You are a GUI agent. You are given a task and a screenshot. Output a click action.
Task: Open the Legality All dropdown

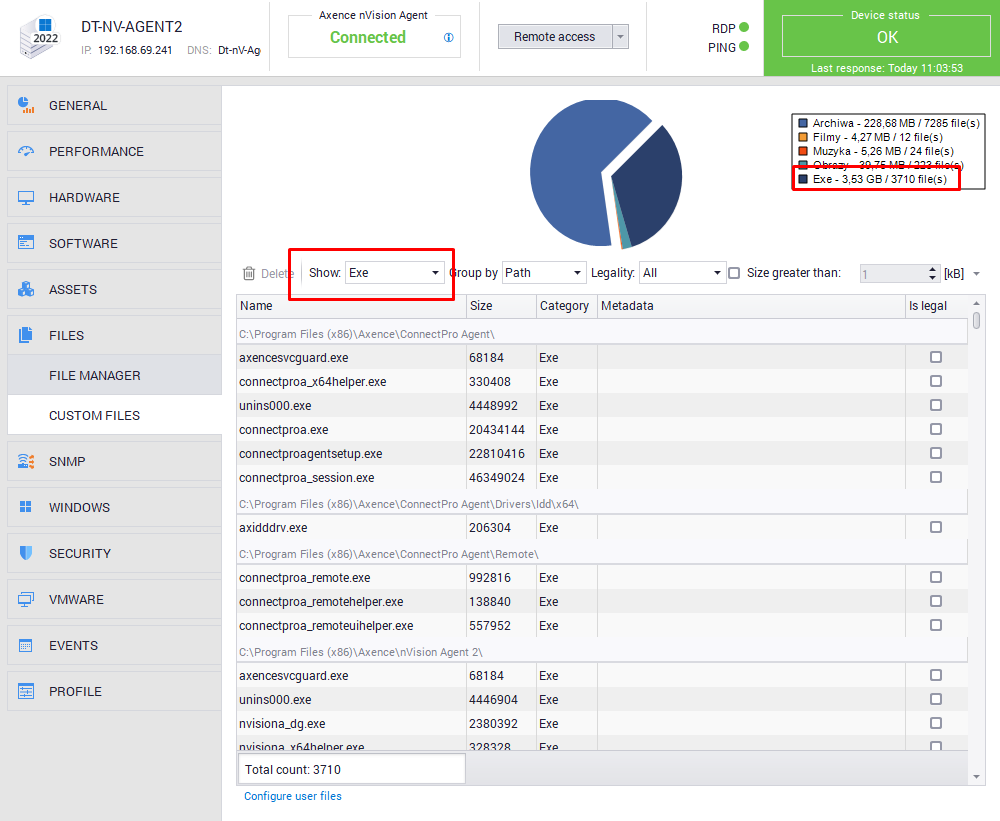tap(682, 273)
